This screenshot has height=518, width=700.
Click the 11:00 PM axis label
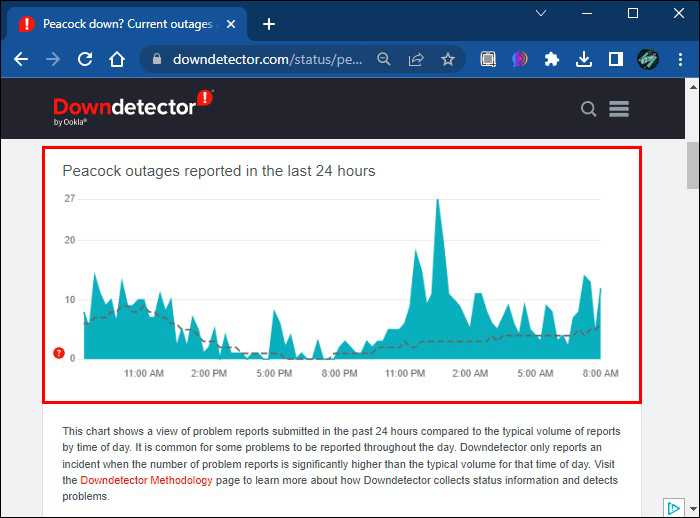point(405,373)
